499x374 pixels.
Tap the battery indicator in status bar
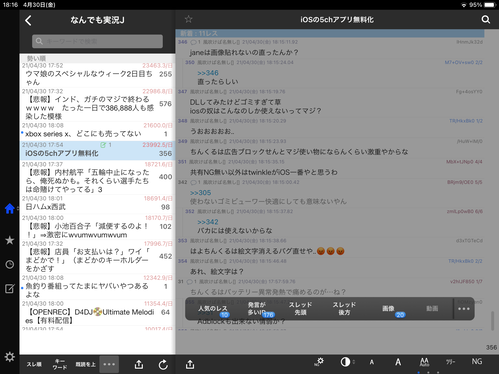click(x=490, y=5)
